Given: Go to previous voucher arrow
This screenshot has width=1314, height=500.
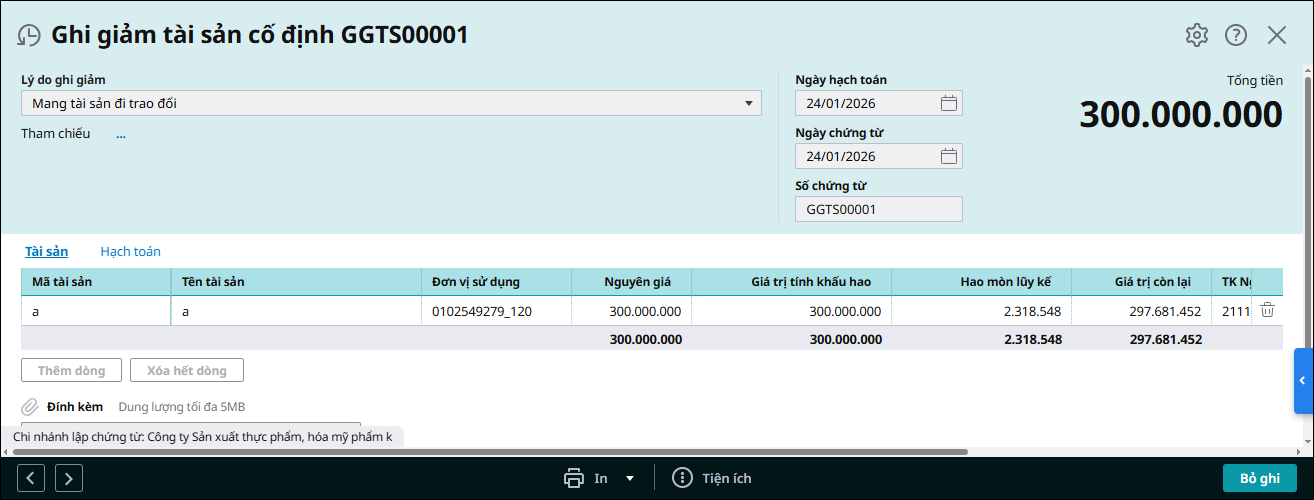Looking at the screenshot, I should pos(32,478).
